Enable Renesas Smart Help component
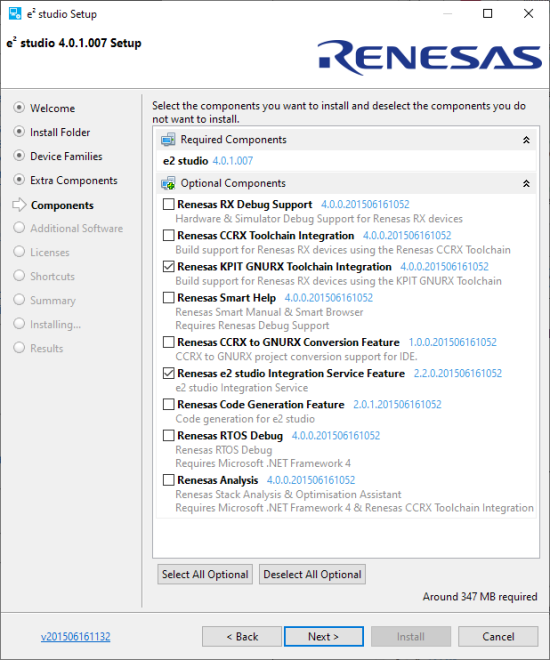Screen dimensions: 550x660 (168, 298)
